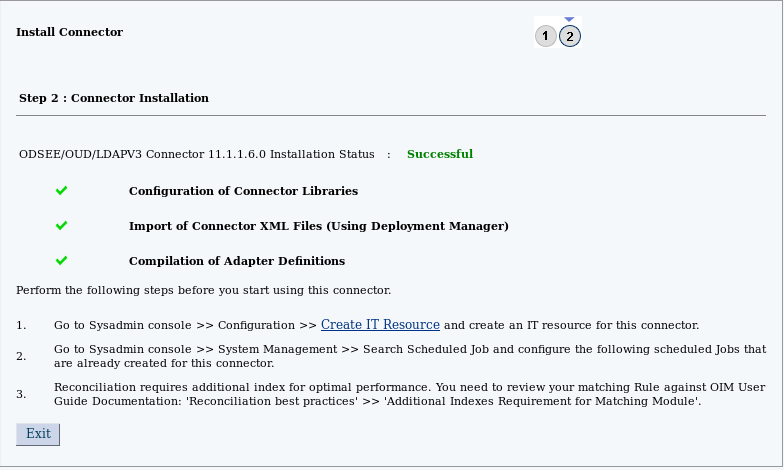Click the step 2 circle in wizard

click(x=570, y=36)
